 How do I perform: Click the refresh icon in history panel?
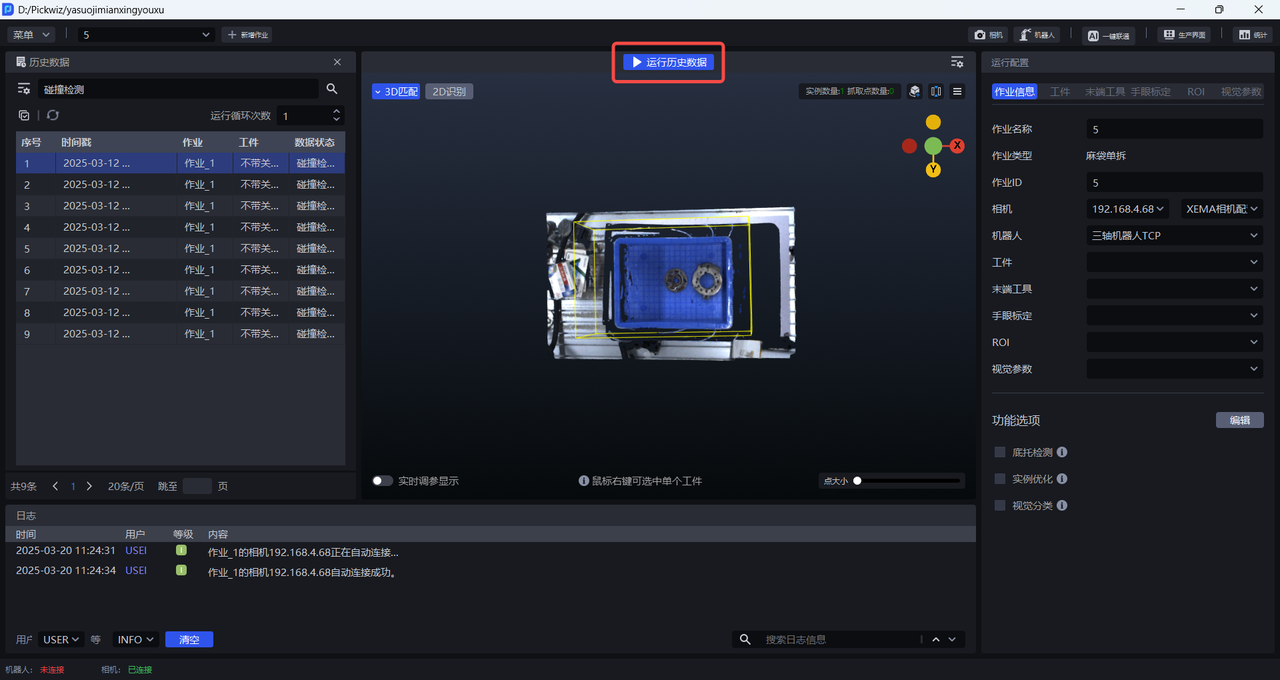tap(53, 116)
